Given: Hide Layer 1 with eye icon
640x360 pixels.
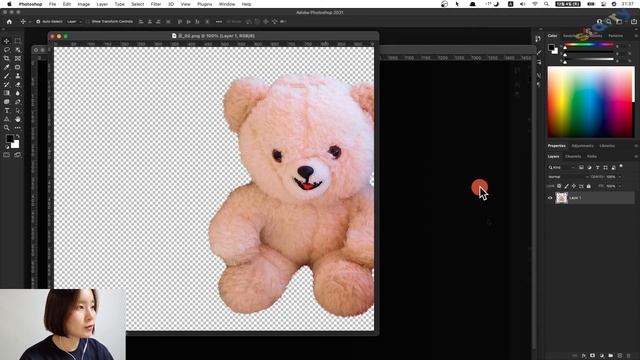Looking at the screenshot, I should point(550,198).
